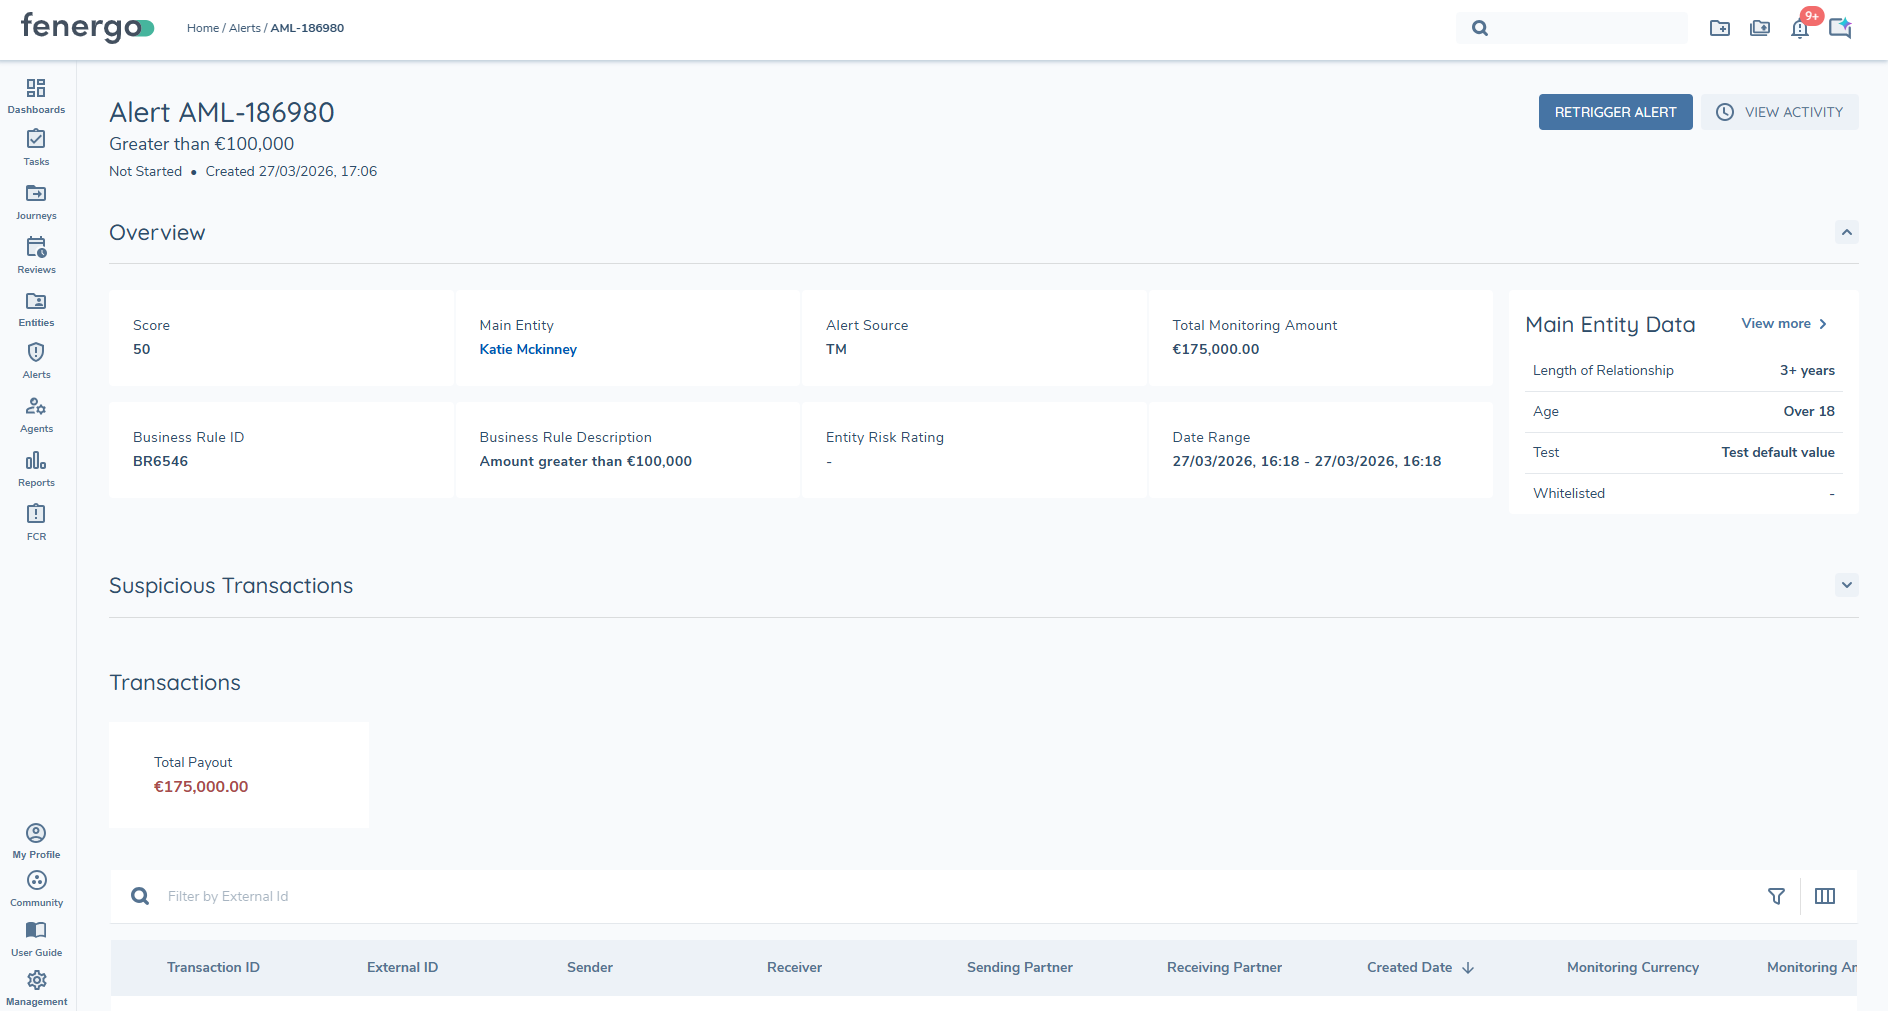Open View more in Main Entity Data
This screenshot has width=1888, height=1011.
pos(1784,323)
